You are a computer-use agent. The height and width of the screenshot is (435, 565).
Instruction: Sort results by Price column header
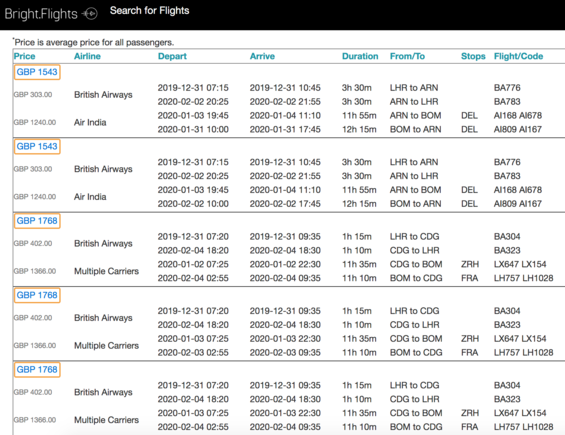coord(25,56)
